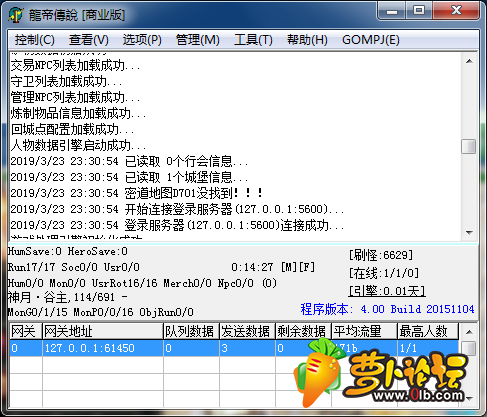Click the MonG0/1/15 MonP0/0/16 ObjRun0/0 line

(101, 312)
